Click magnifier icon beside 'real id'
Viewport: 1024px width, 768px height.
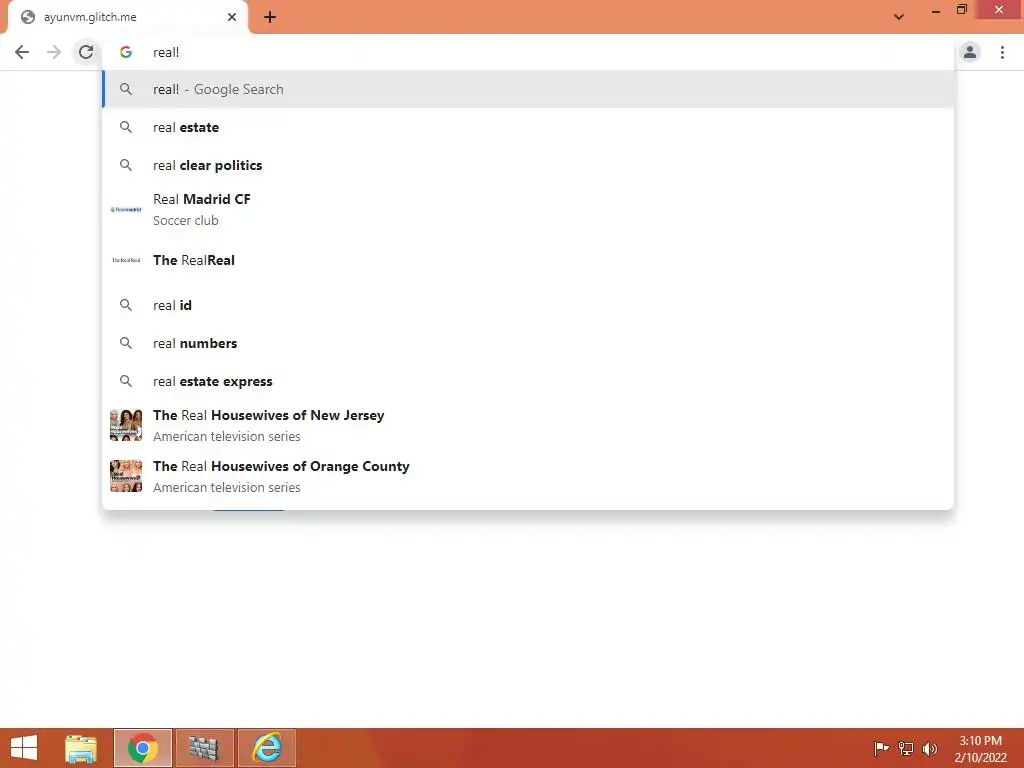point(126,305)
